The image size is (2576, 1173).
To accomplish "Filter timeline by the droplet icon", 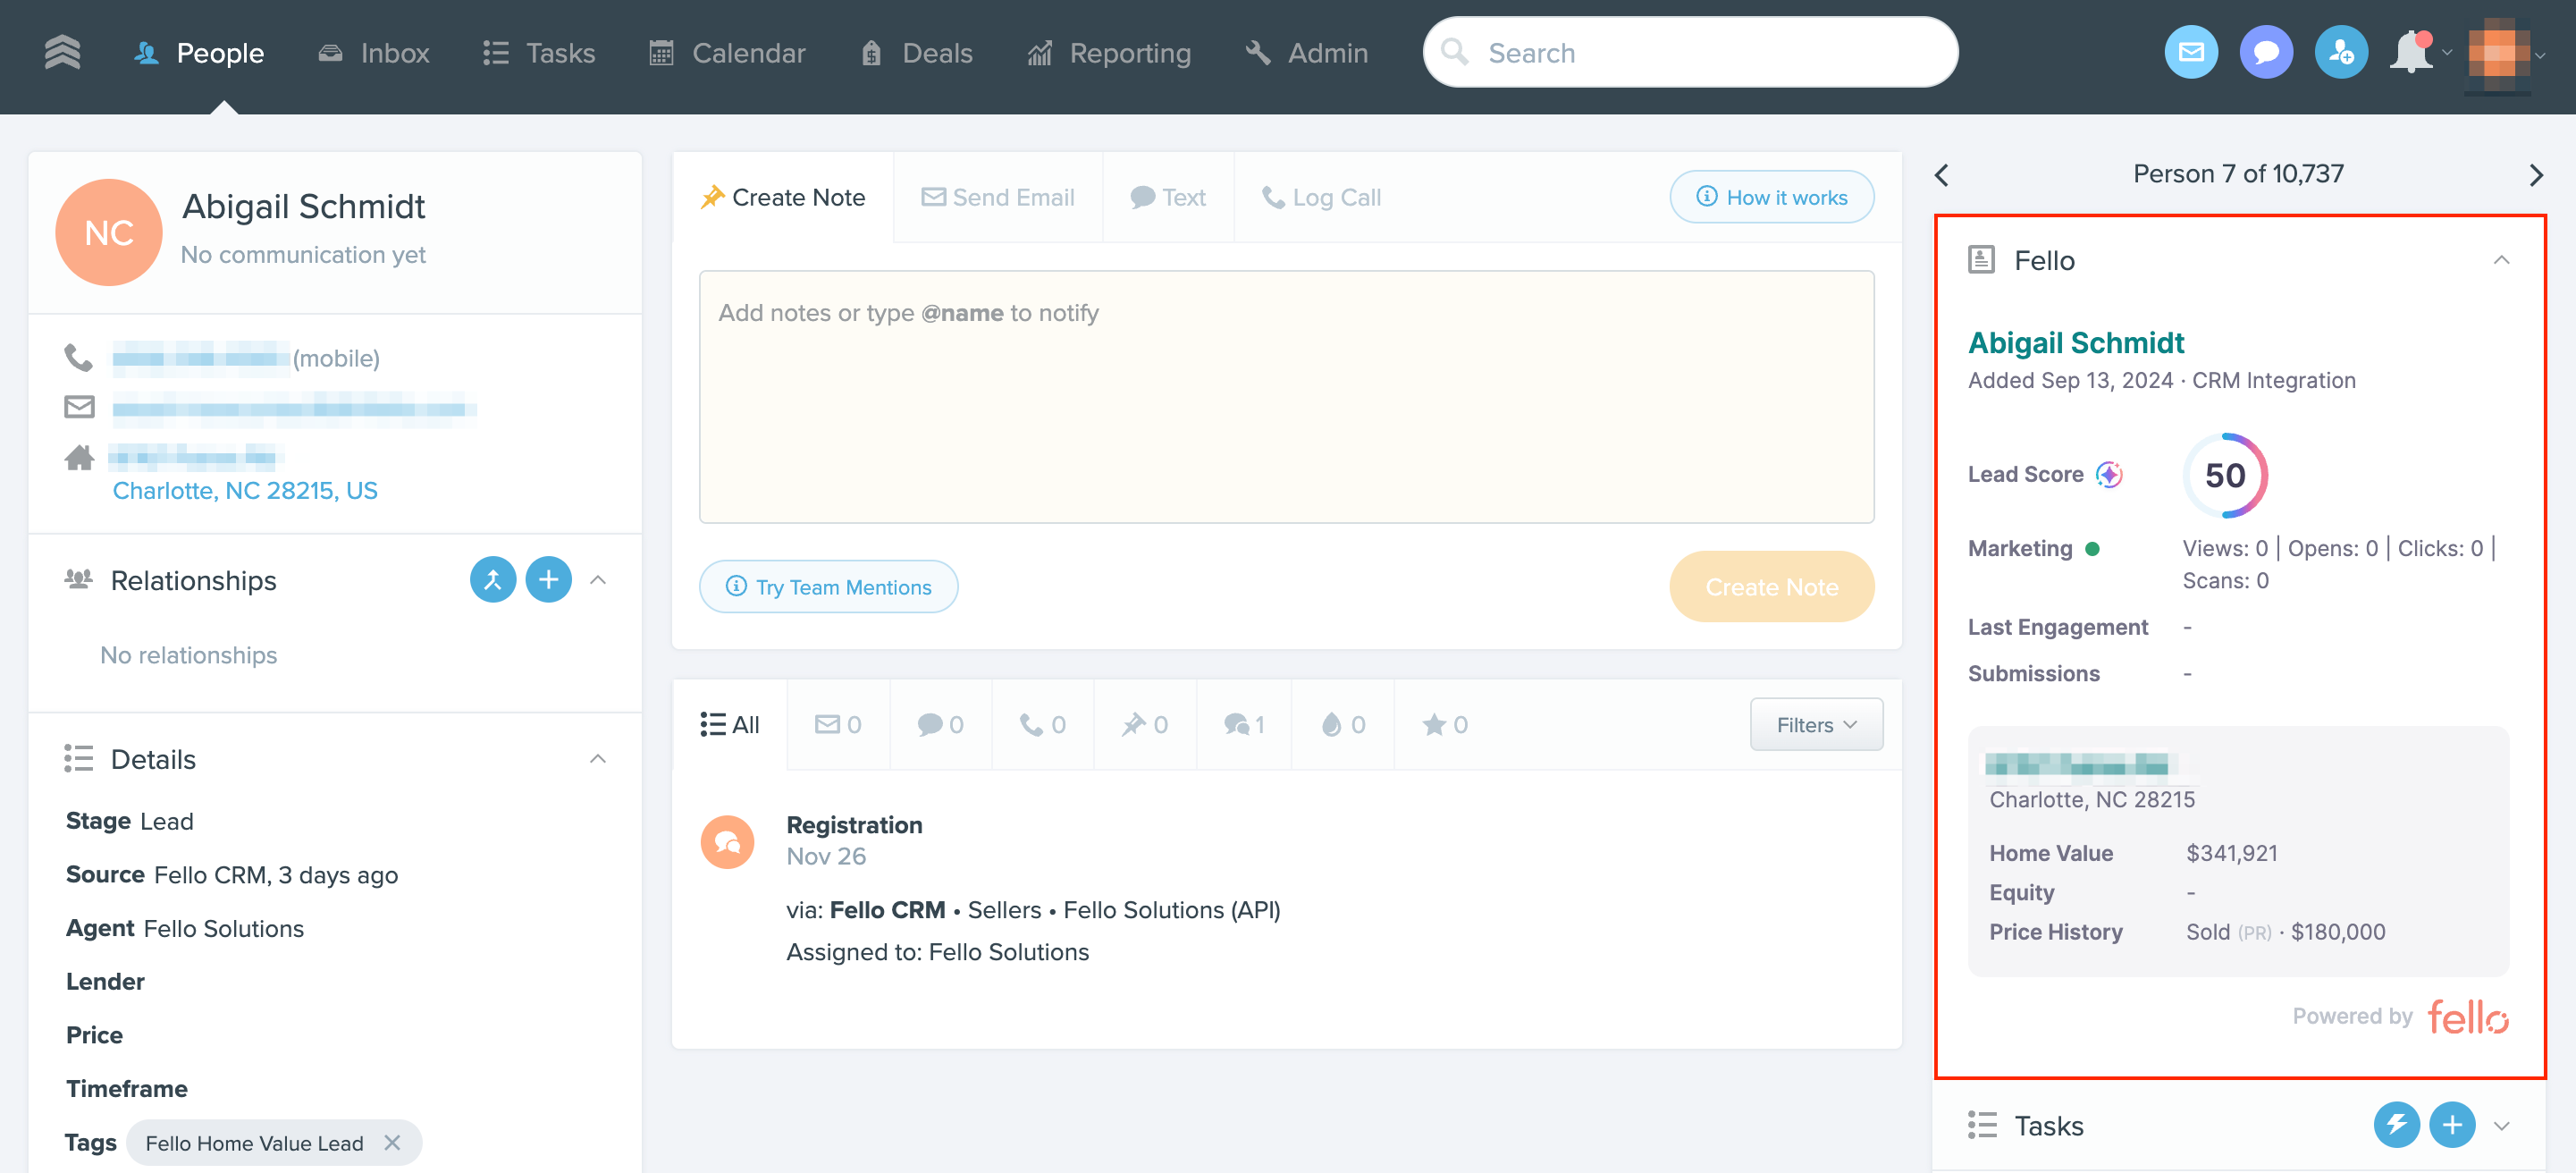I will point(1342,724).
